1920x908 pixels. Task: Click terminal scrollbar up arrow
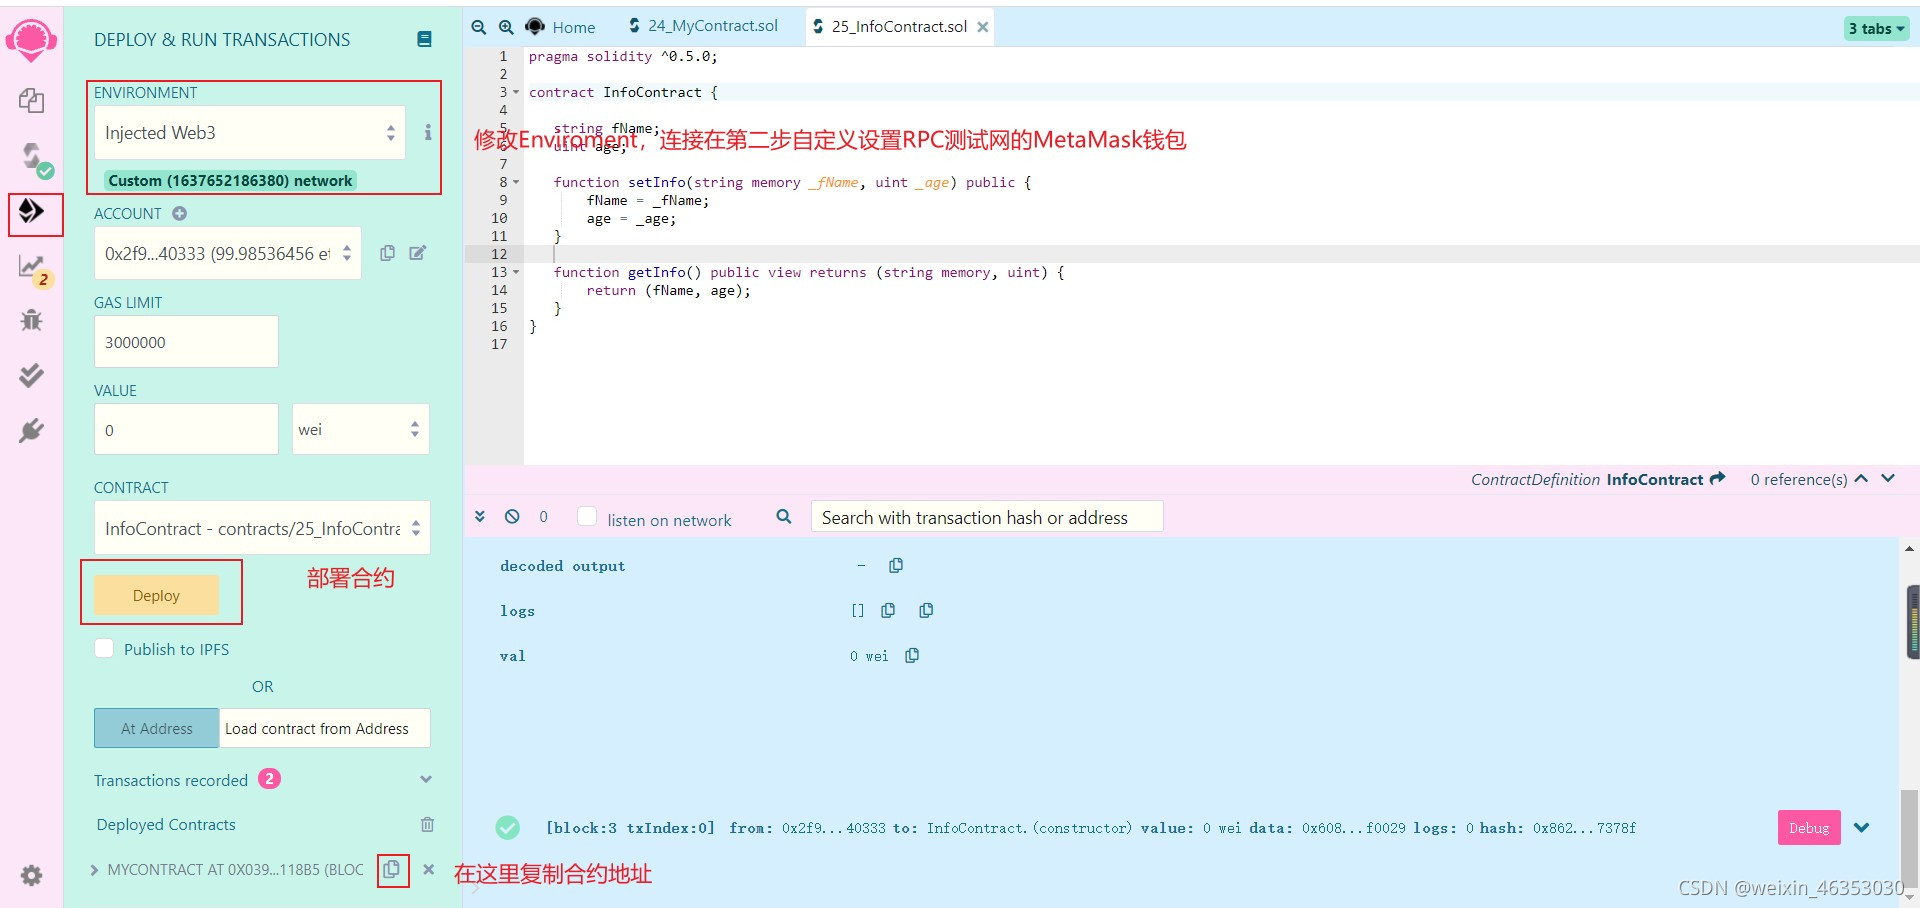[x=1909, y=549]
